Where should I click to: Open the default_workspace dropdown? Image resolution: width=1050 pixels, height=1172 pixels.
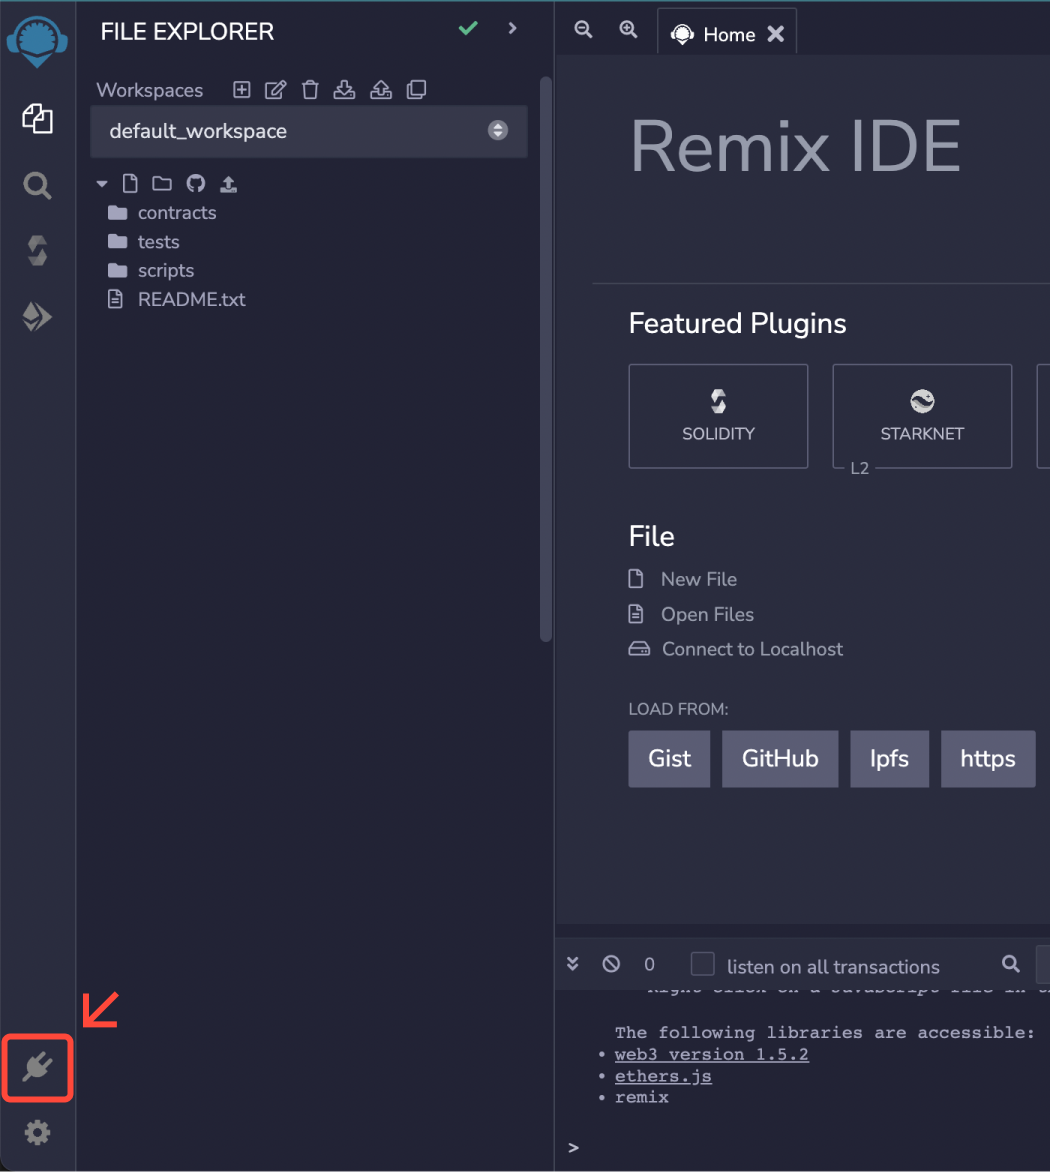tap(309, 131)
